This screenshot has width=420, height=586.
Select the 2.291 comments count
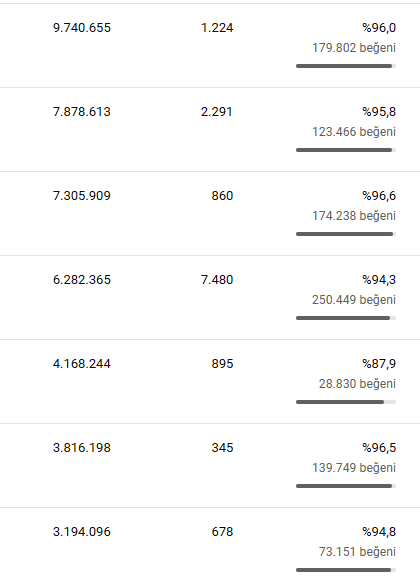pyautogui.click(x=217, y=112)
